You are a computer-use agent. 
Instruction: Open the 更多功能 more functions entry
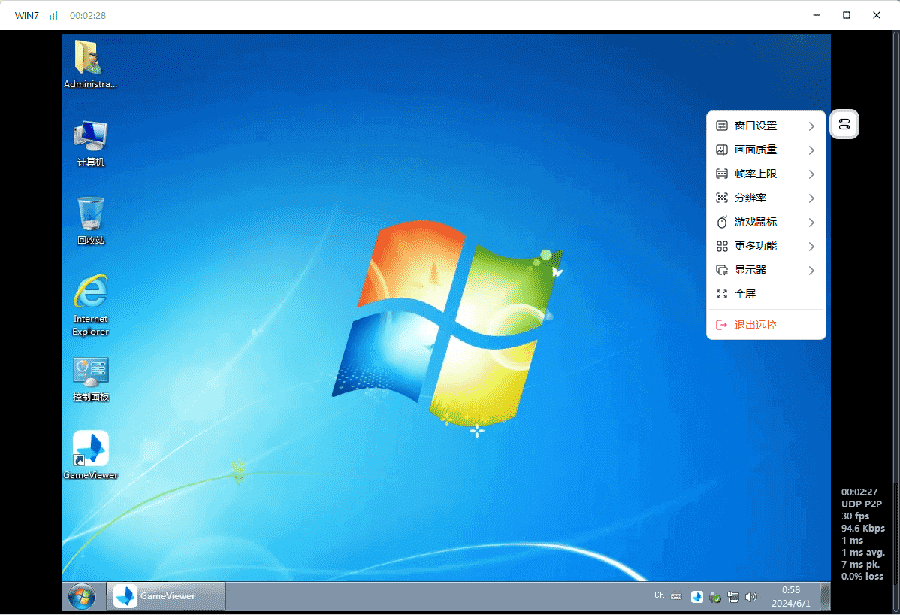766,246
